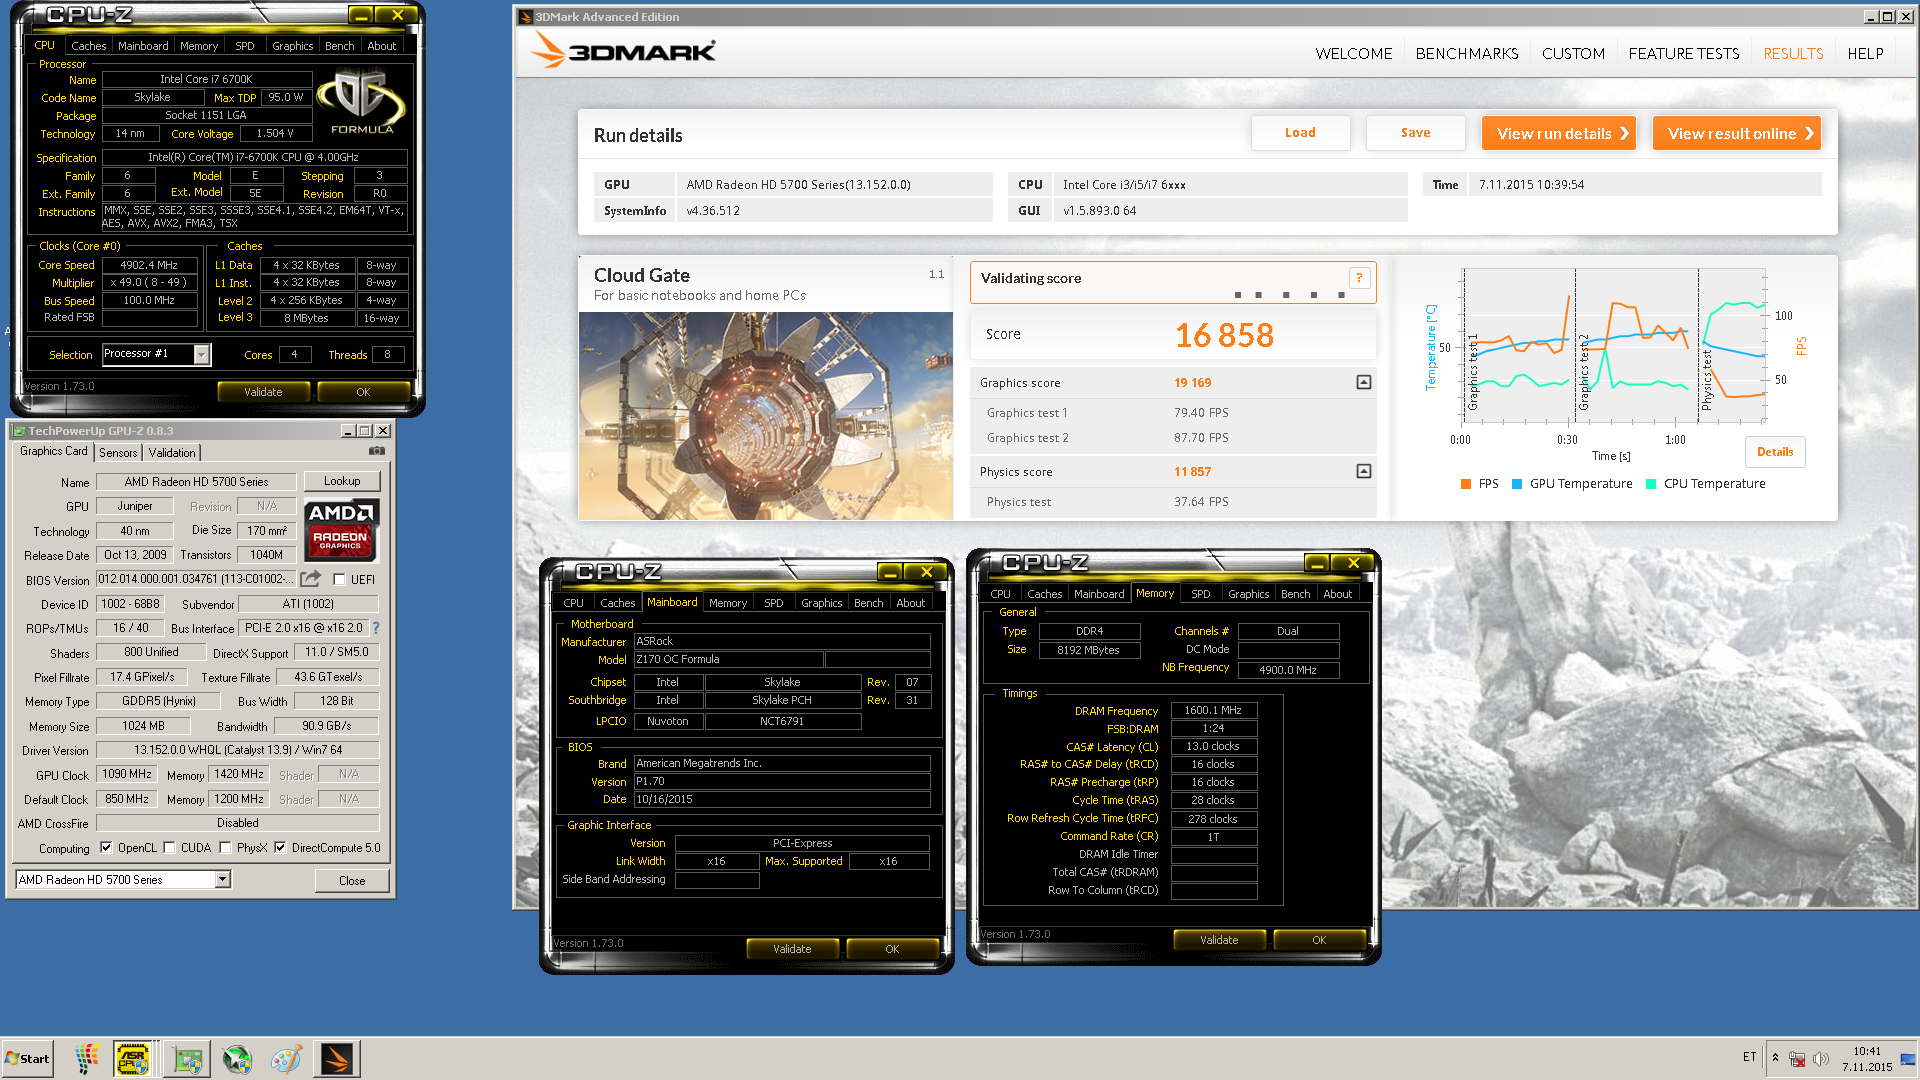This screenshot has height=1080, width=1920.
Task: Click the desktop monitor icon in system tray
Action: (x=1908, y=1058)
